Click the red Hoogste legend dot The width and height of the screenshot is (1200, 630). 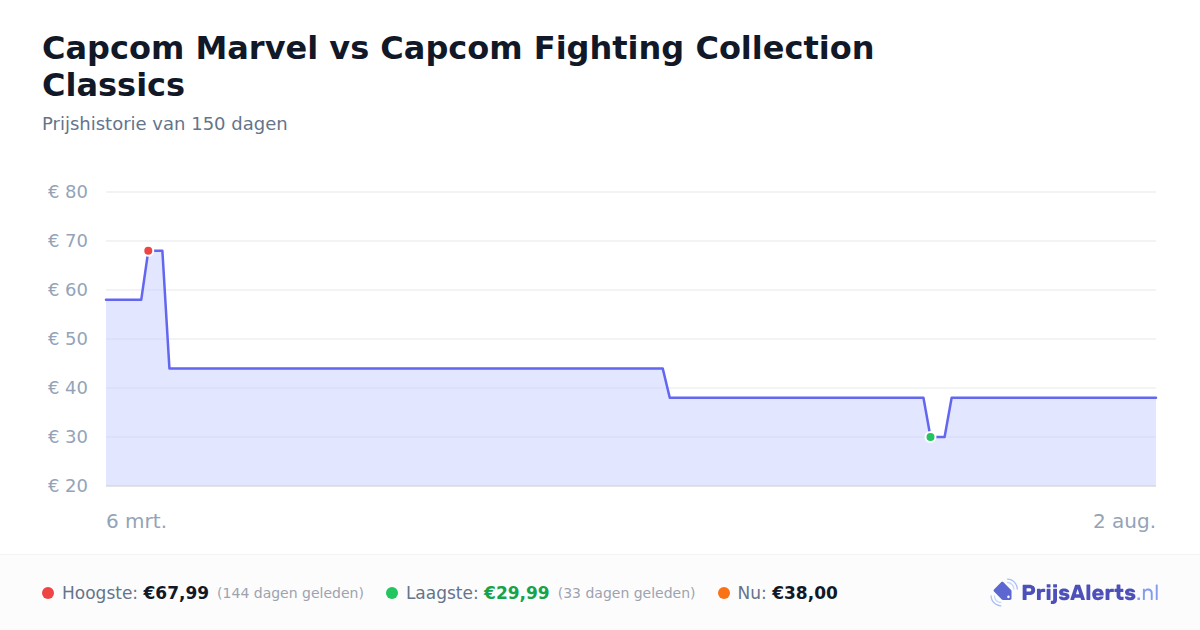(48, 593)
